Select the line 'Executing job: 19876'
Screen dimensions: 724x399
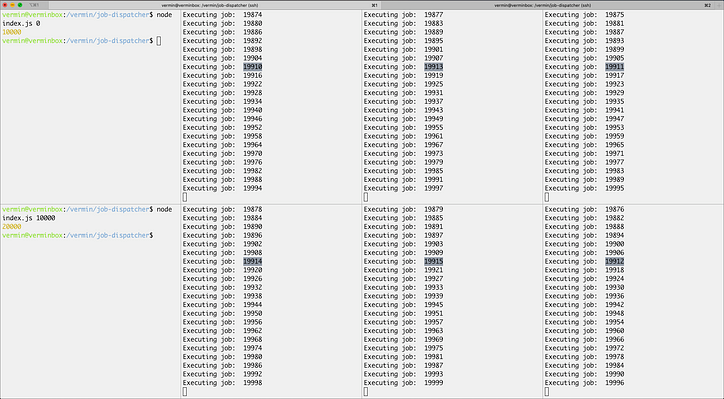pyautogui.click(x=584, y=209)
